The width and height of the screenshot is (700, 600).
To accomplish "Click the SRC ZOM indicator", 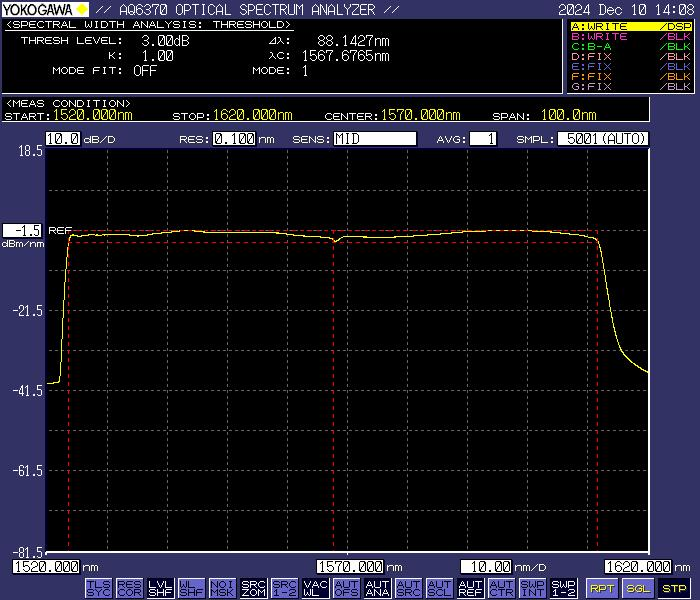I will click(254, 588).
